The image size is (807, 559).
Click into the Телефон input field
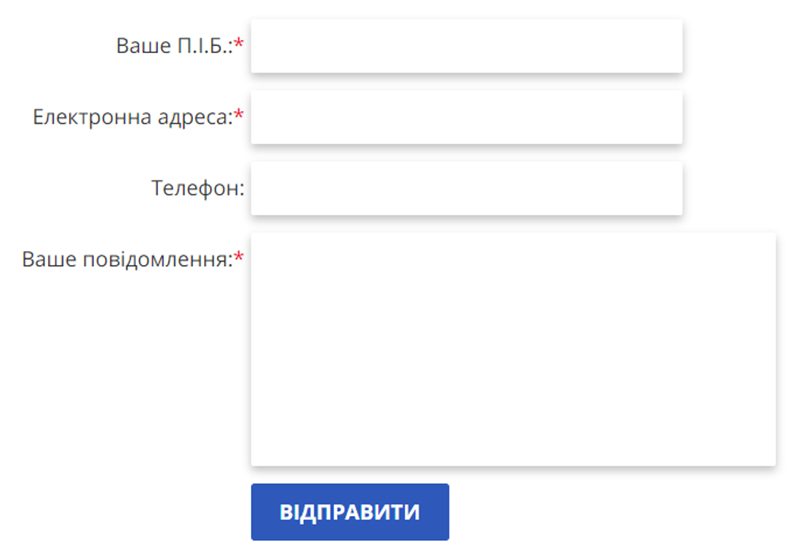point(466,189)
